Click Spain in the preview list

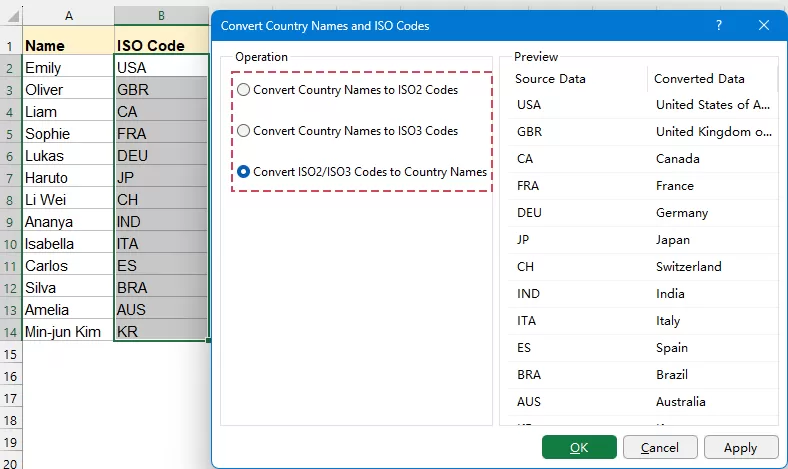pyautogui.click(x=671, y=348)
